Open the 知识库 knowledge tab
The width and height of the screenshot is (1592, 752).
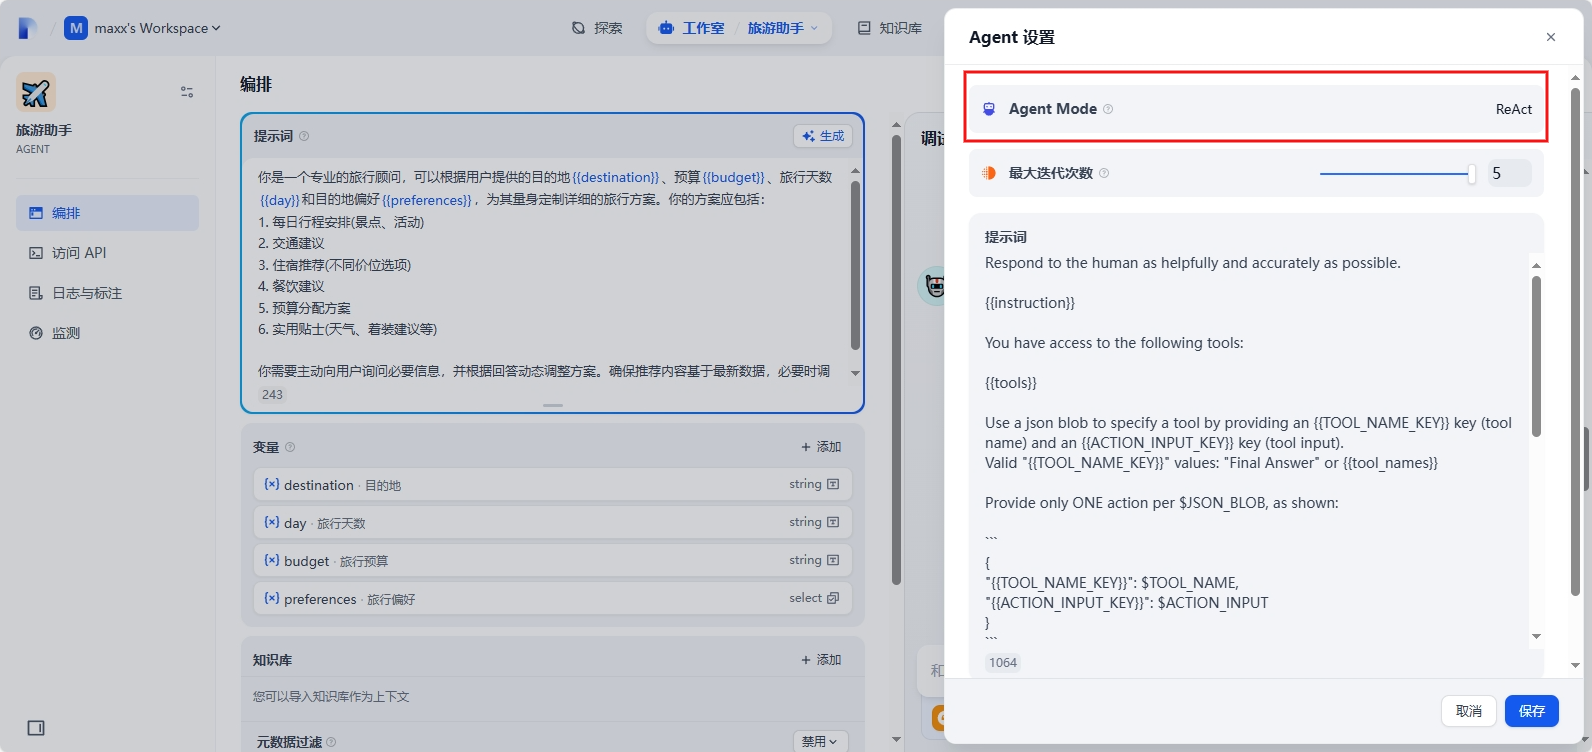point(890,28)
